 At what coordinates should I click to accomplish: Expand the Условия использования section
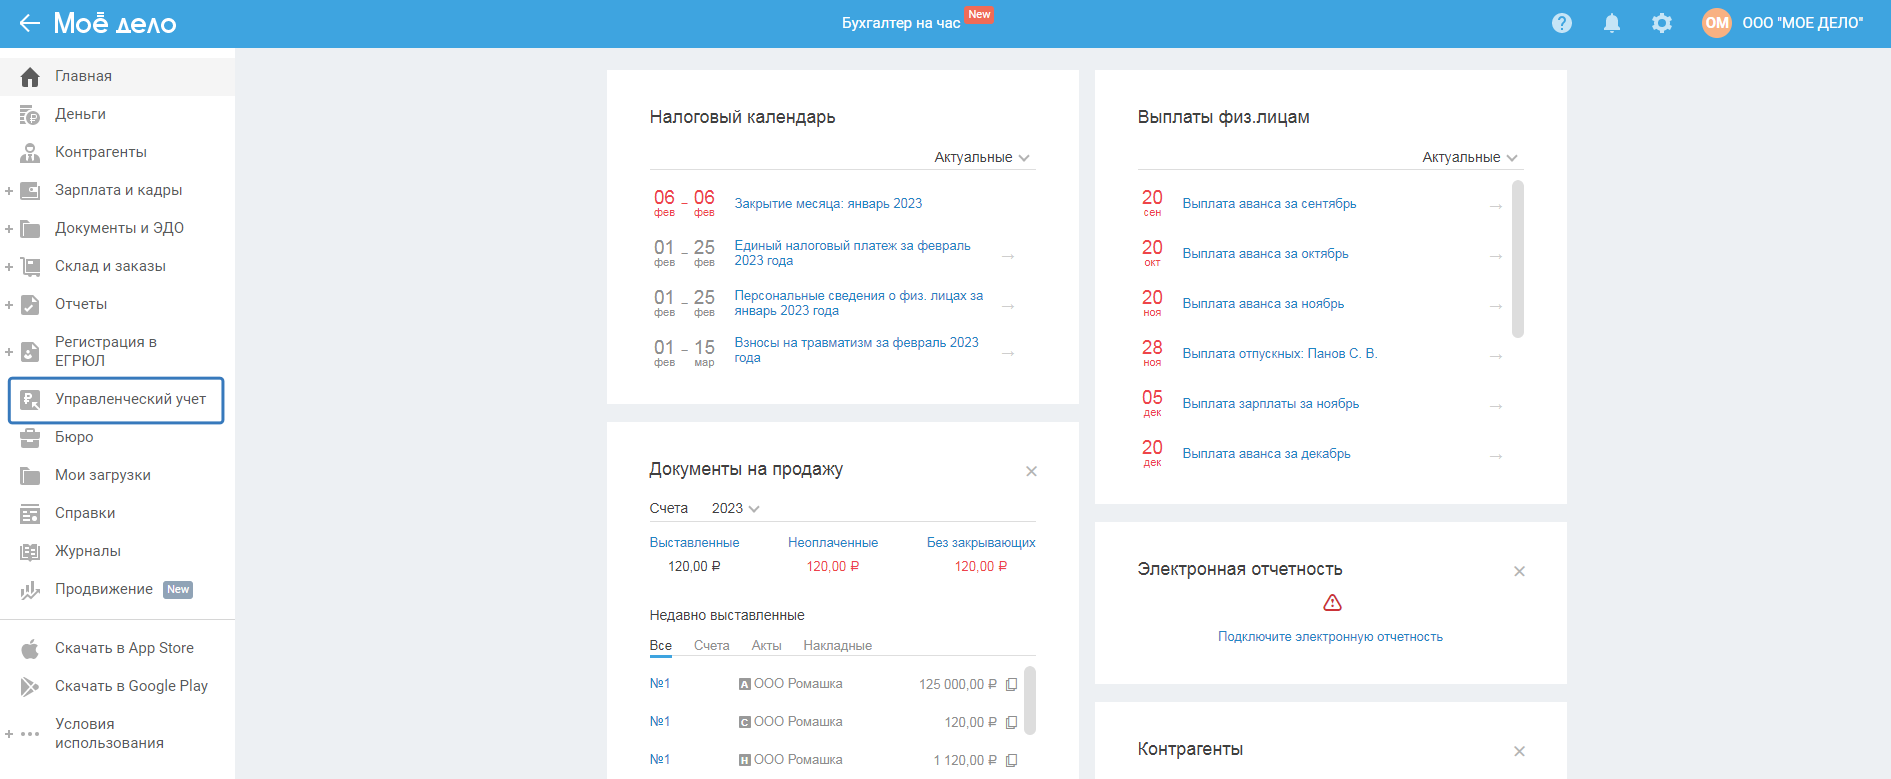coord(9,734)
